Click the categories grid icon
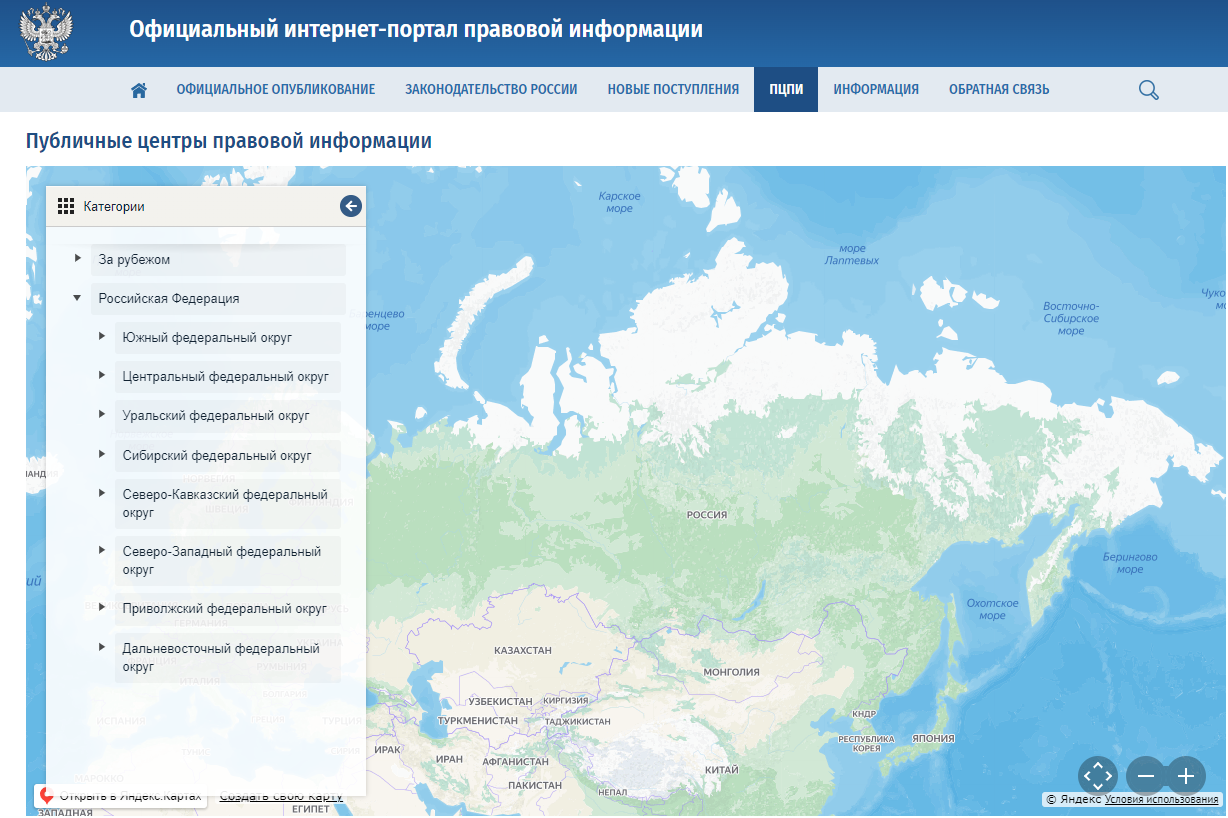The image size is (1228, 818). (x=66, y=207)
